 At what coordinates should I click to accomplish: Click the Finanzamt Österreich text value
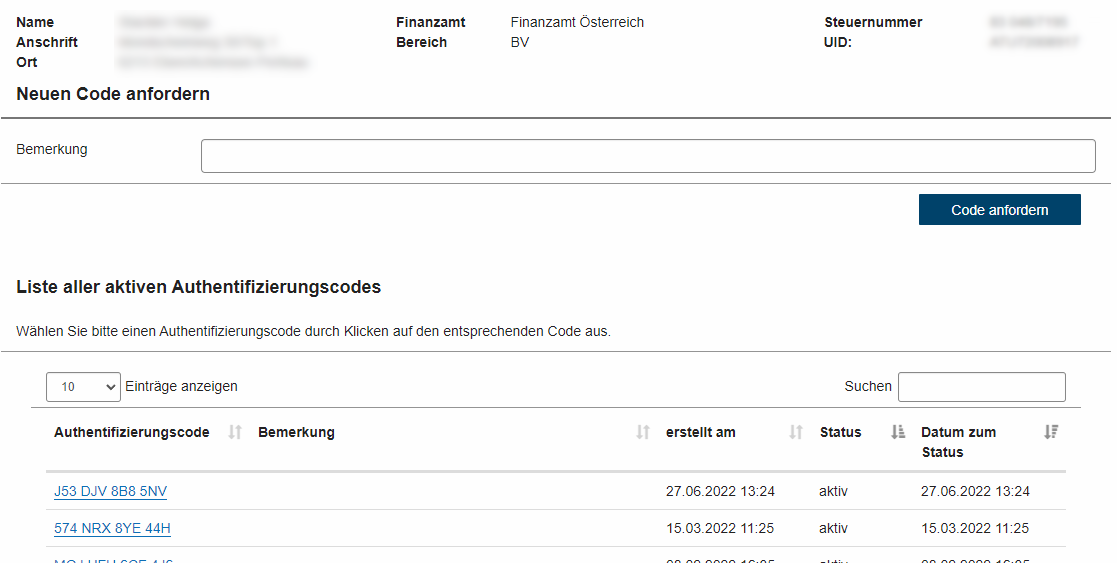pyautogui.click(x=577, y=22)
